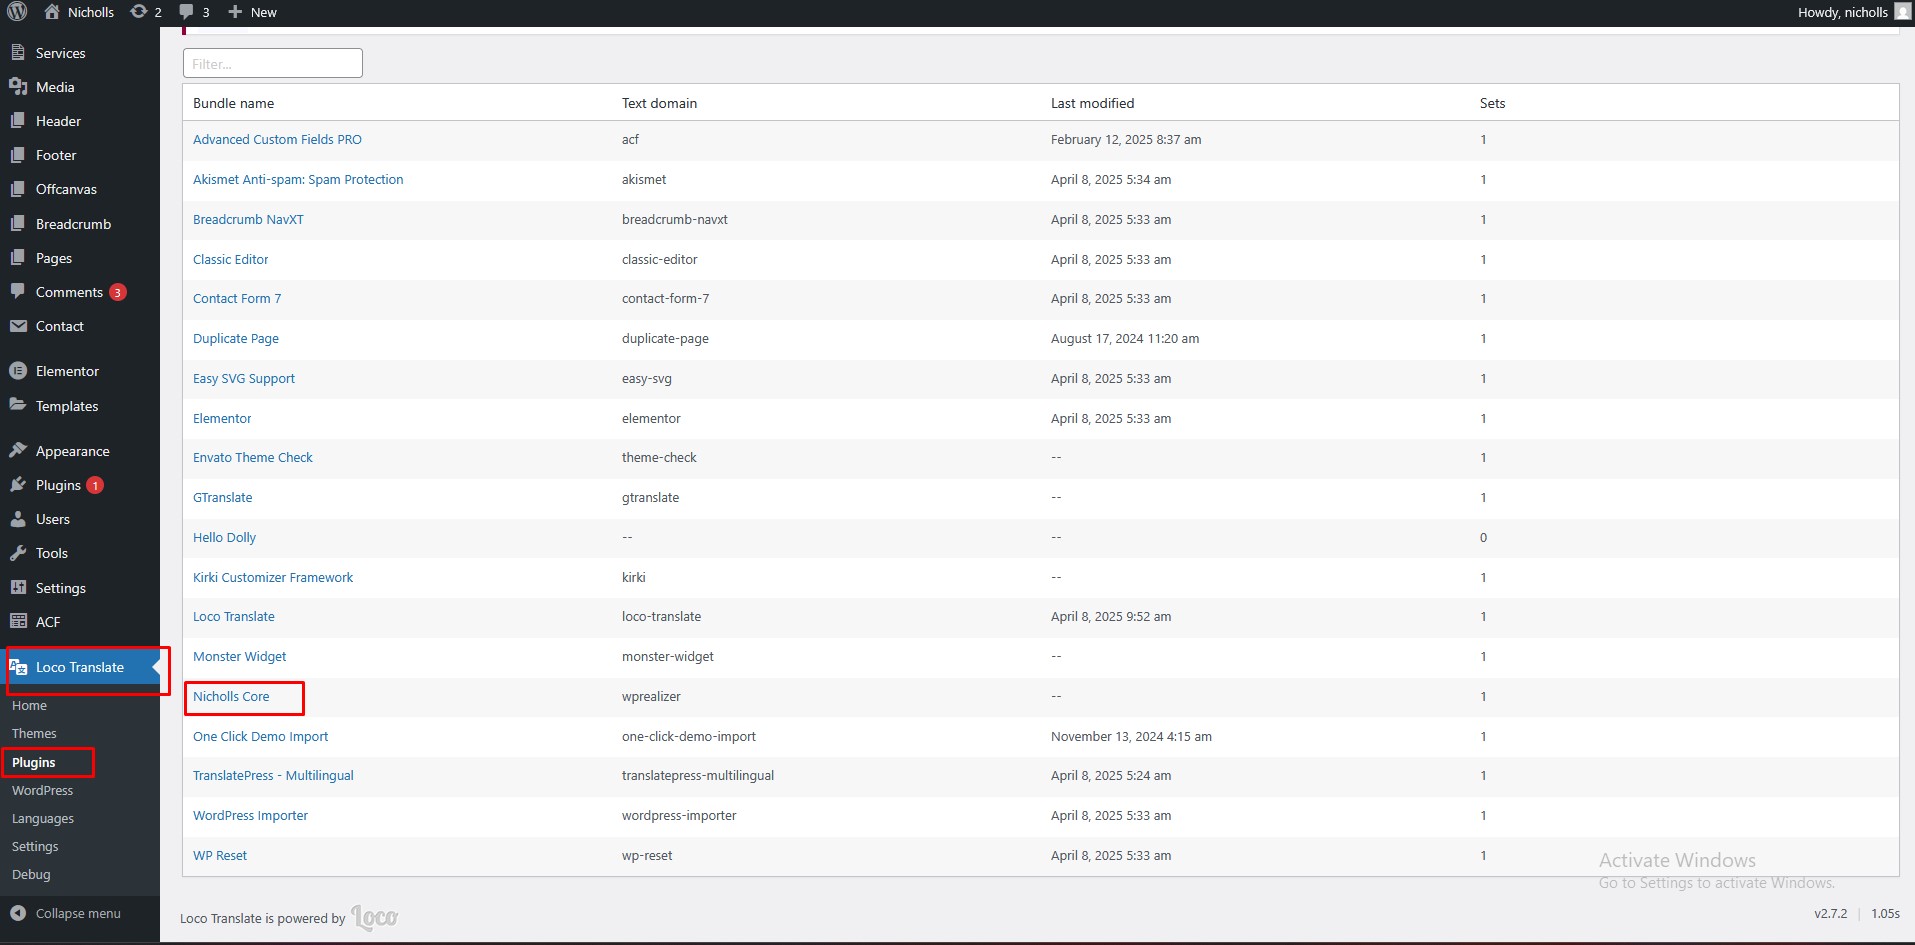Viewport: 1915px width, 945px height.
Task: Sort by Sets column header
Action: 1492,103
